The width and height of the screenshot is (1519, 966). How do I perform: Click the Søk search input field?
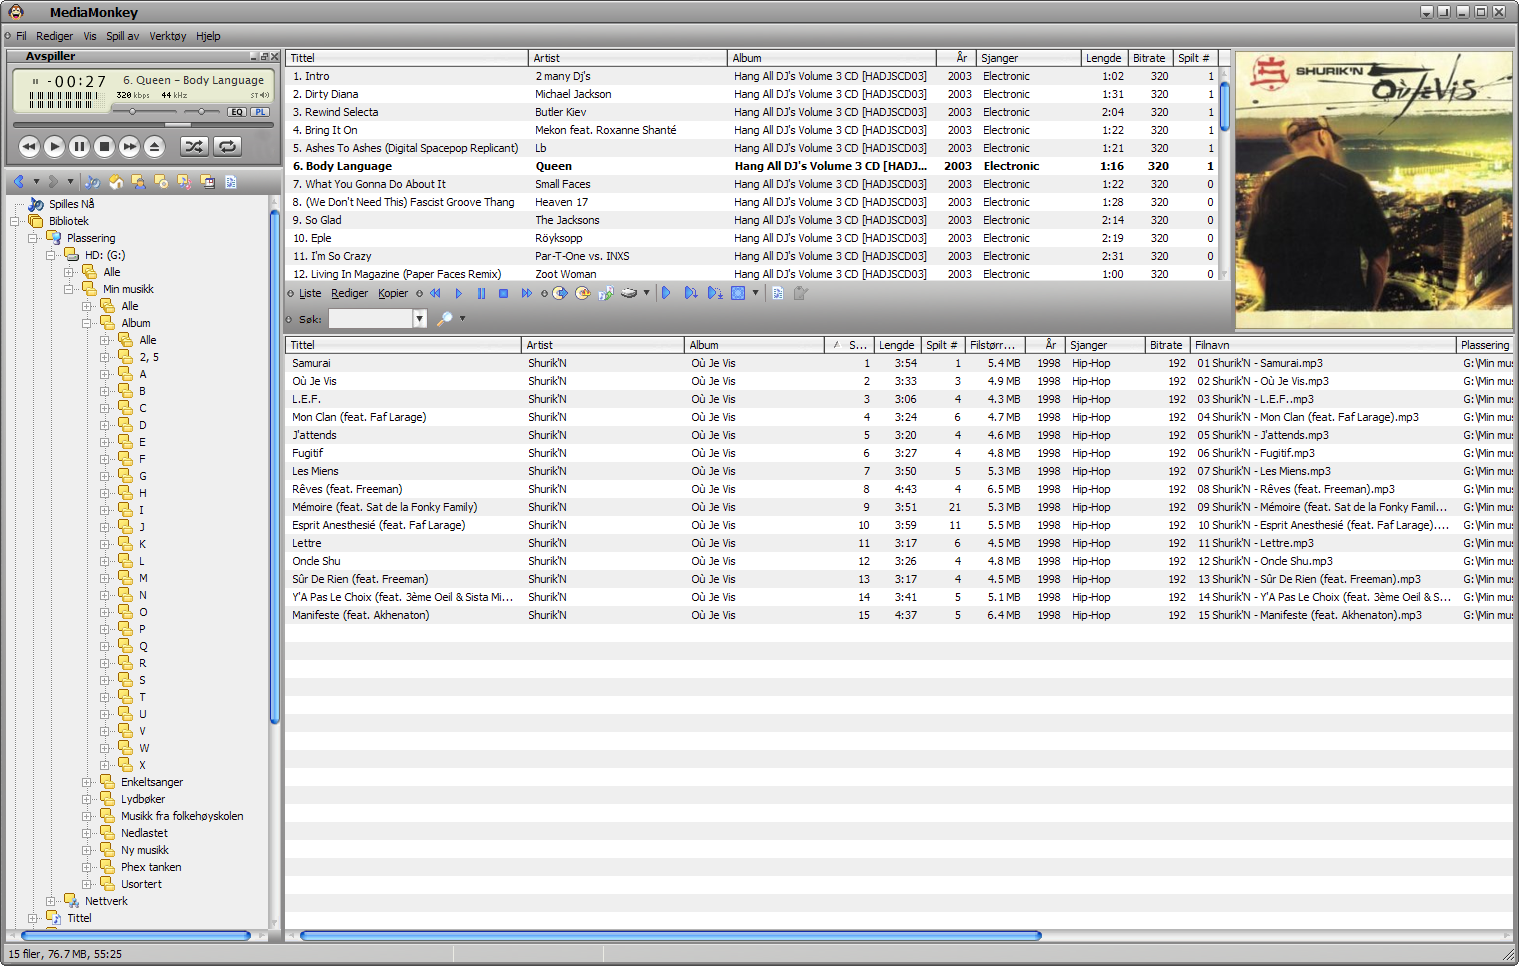(x=370, y=319)
